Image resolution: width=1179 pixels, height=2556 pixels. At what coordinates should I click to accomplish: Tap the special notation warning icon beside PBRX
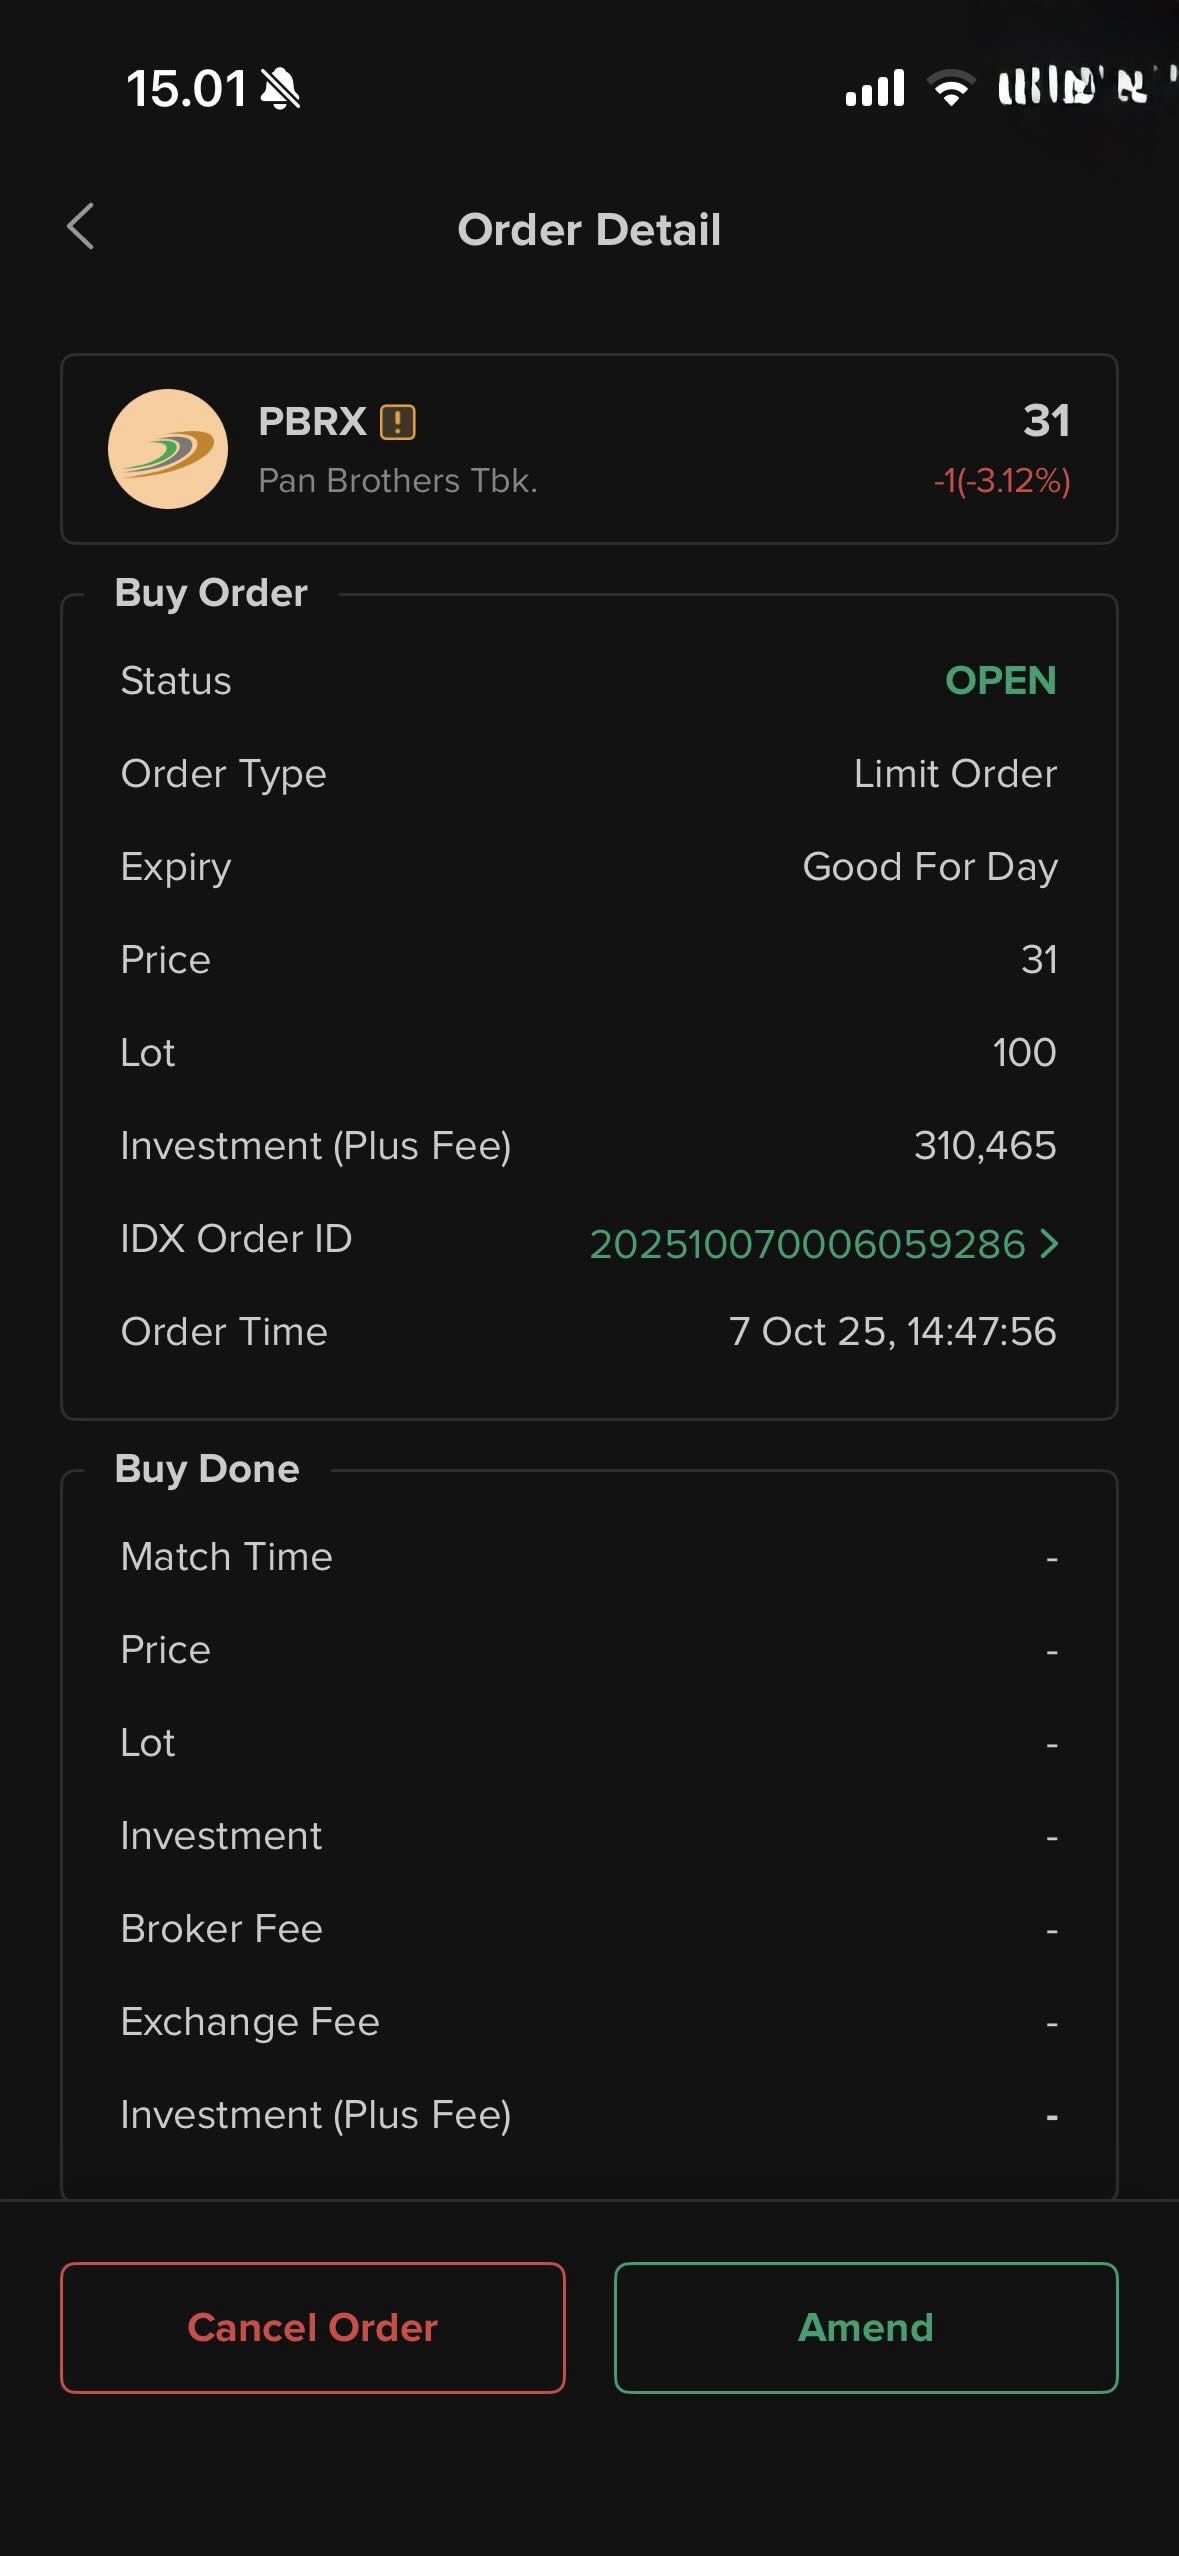(398, 422)
